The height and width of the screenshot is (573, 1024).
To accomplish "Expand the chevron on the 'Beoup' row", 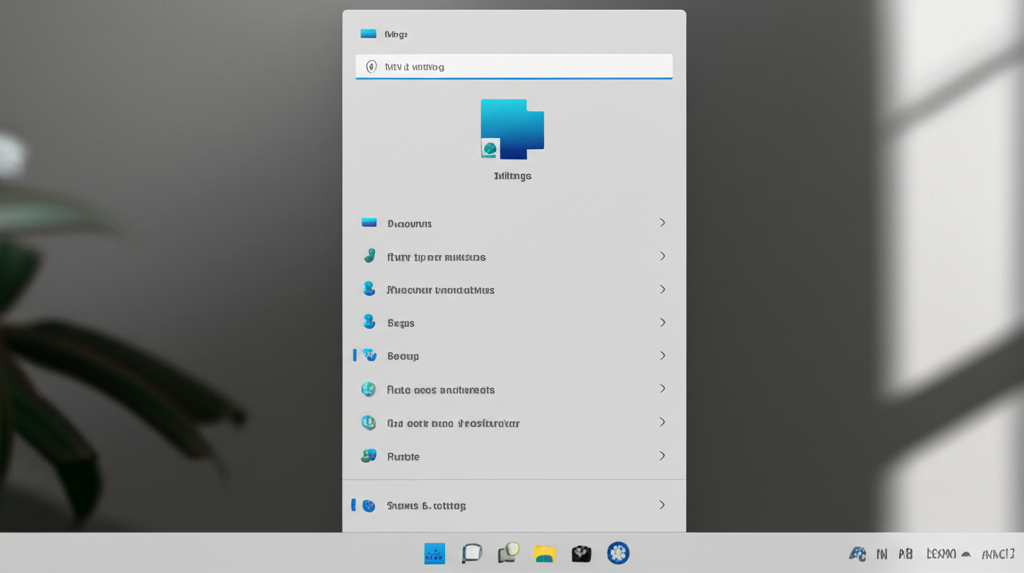I will pyautogui.click(x=662, y=356).
